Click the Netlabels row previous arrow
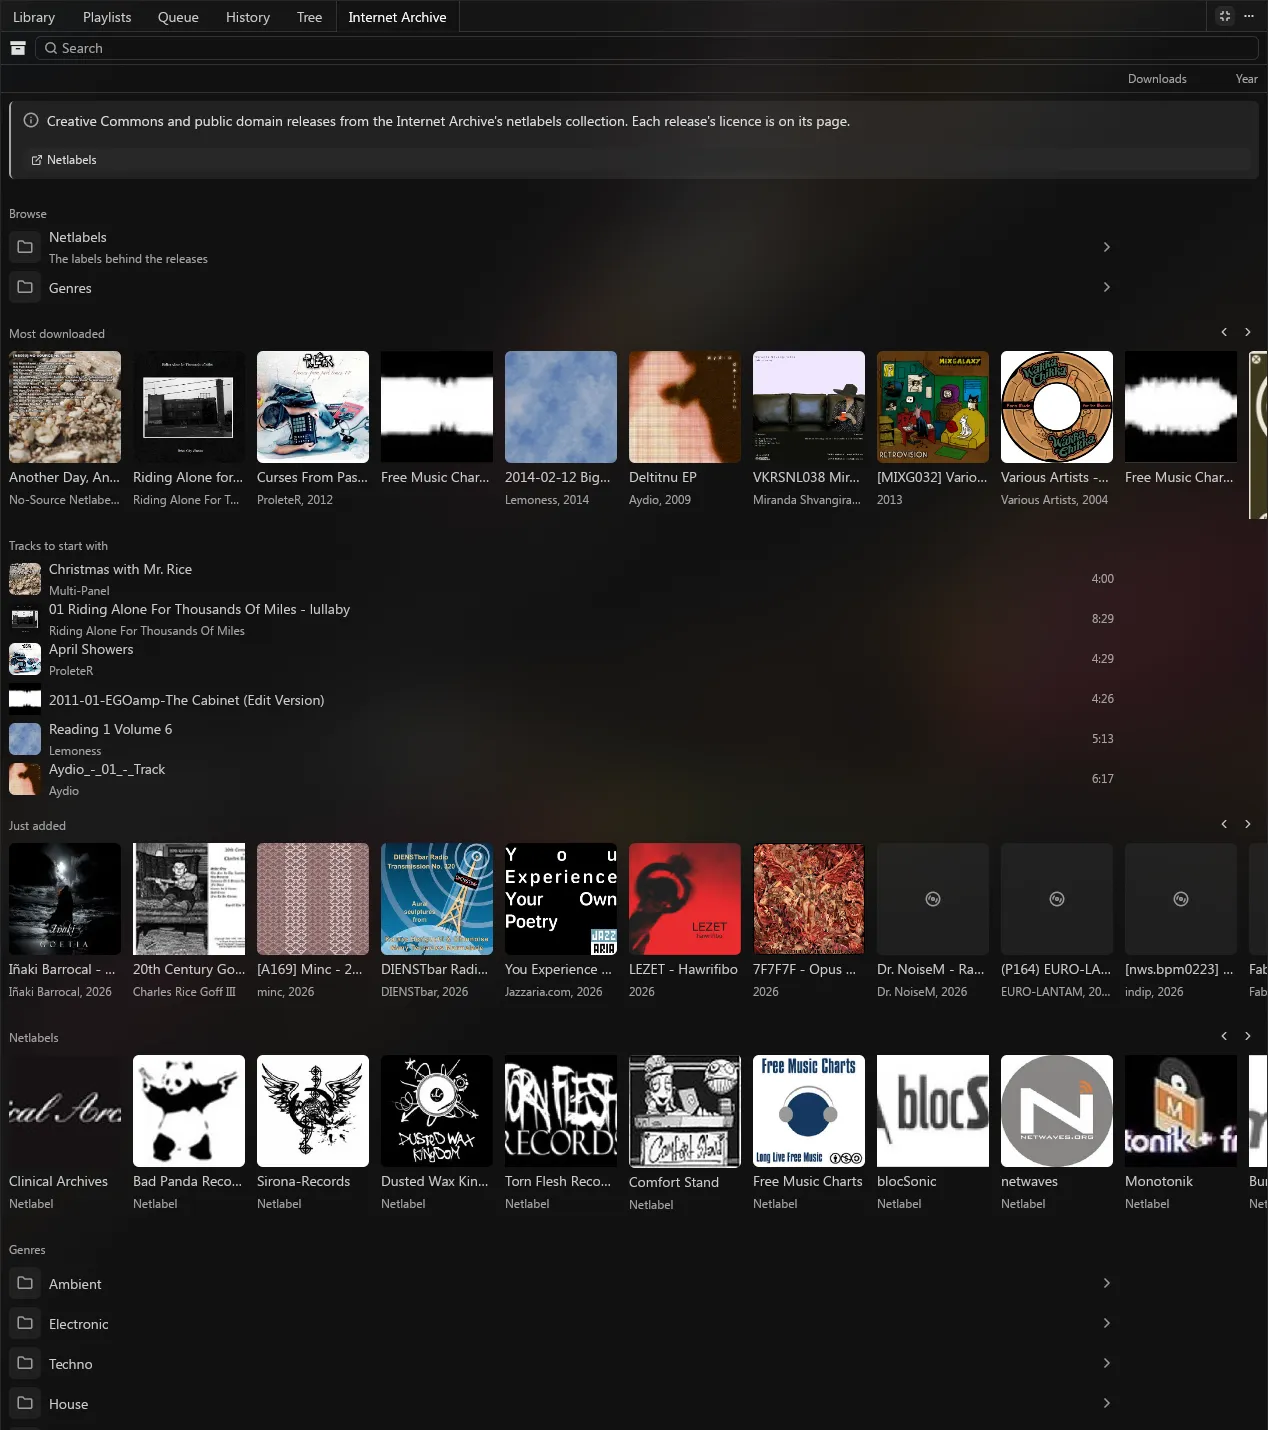Image resolution: width=1268 pixels, height=1430 pixels. tap(1224, 1036)
